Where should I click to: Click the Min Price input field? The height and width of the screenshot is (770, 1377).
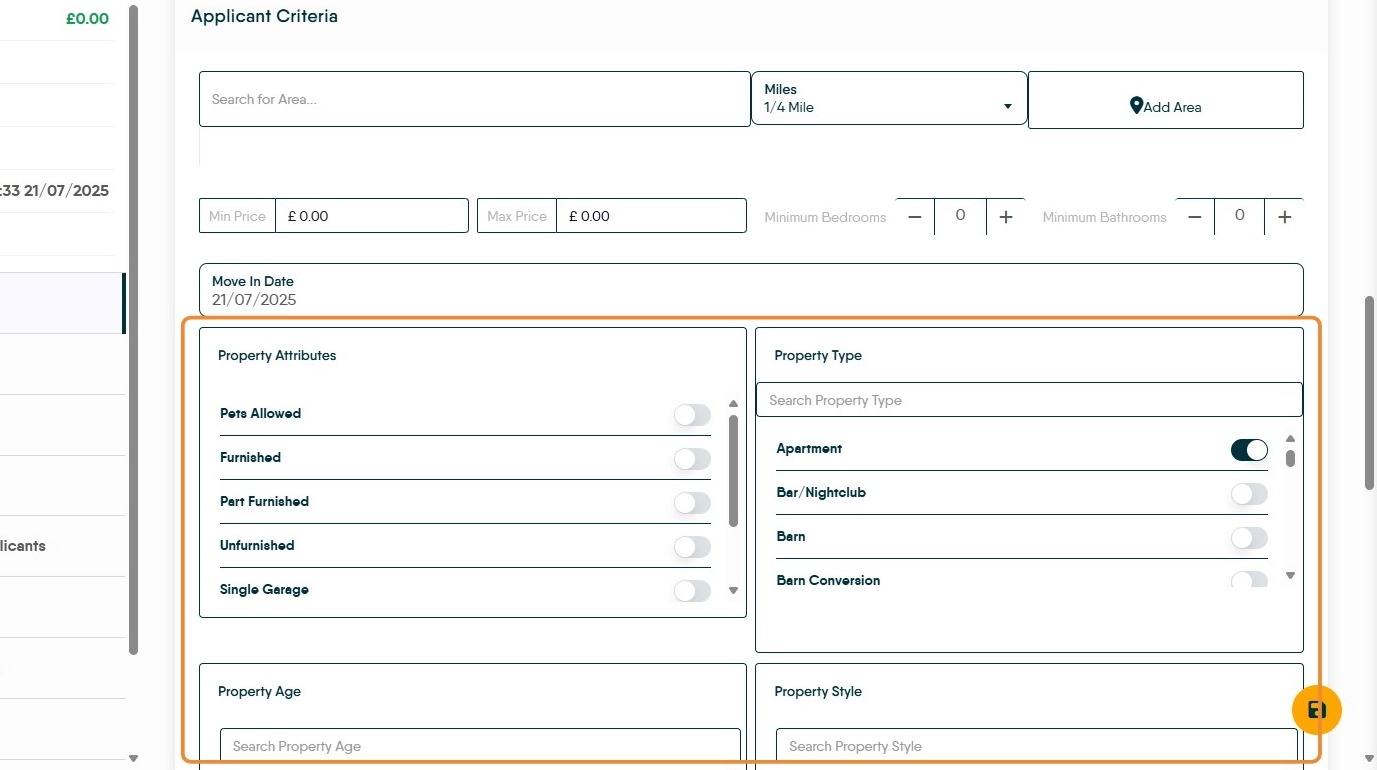tap(371, 216)
